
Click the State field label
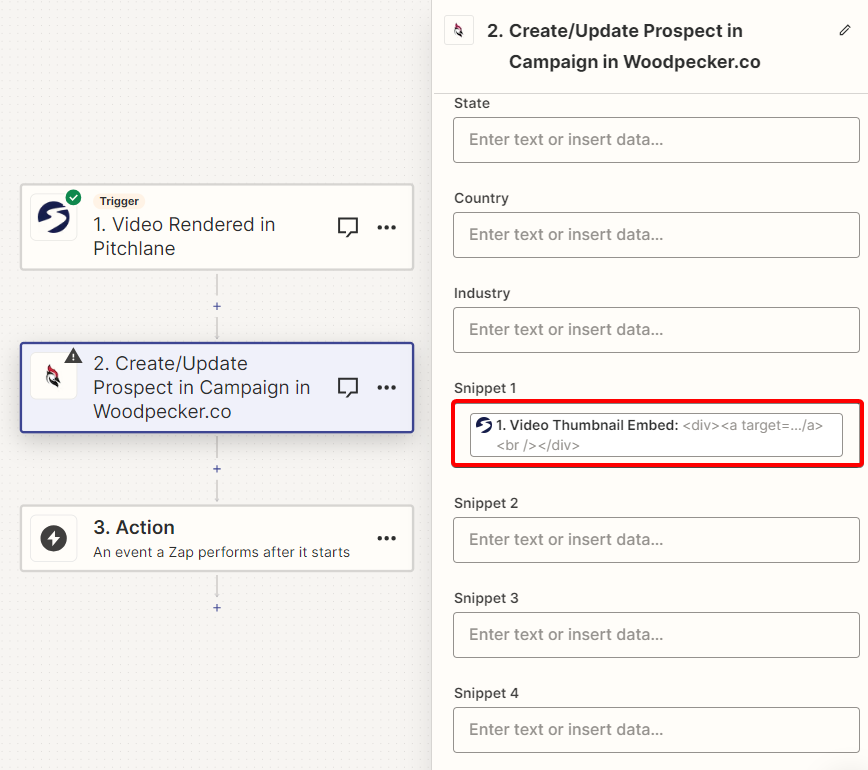point(472,103)
